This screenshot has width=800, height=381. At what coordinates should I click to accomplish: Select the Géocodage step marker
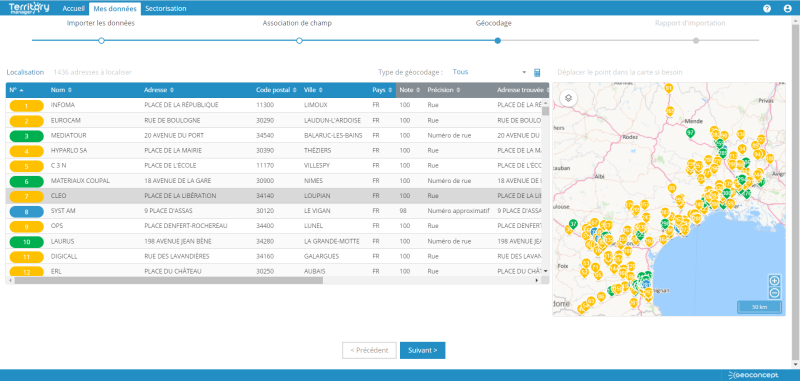pos(497,40)
